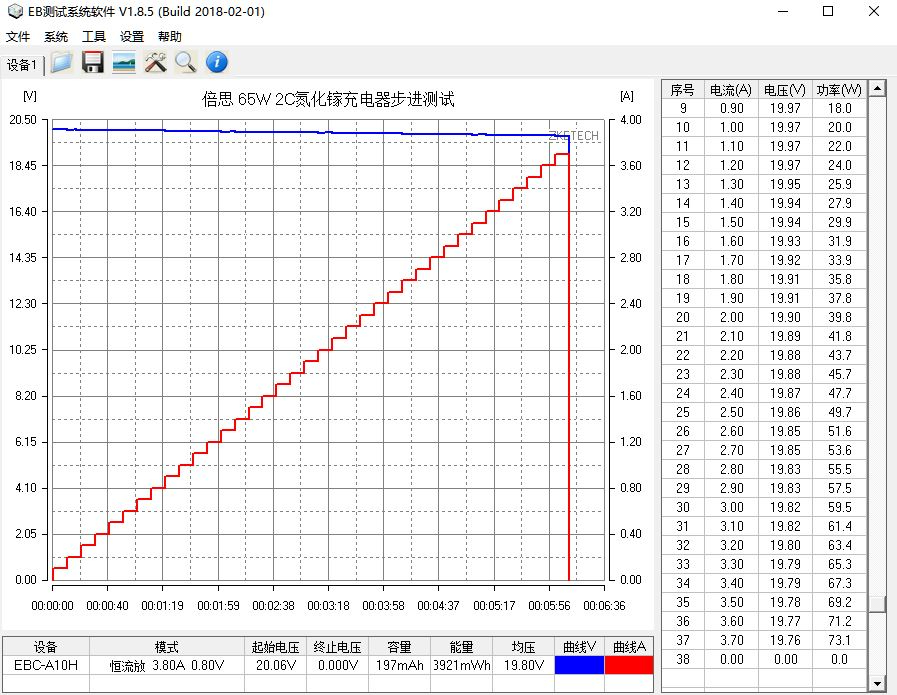Click the blue 曲线V color swatch

pos(579,665)
